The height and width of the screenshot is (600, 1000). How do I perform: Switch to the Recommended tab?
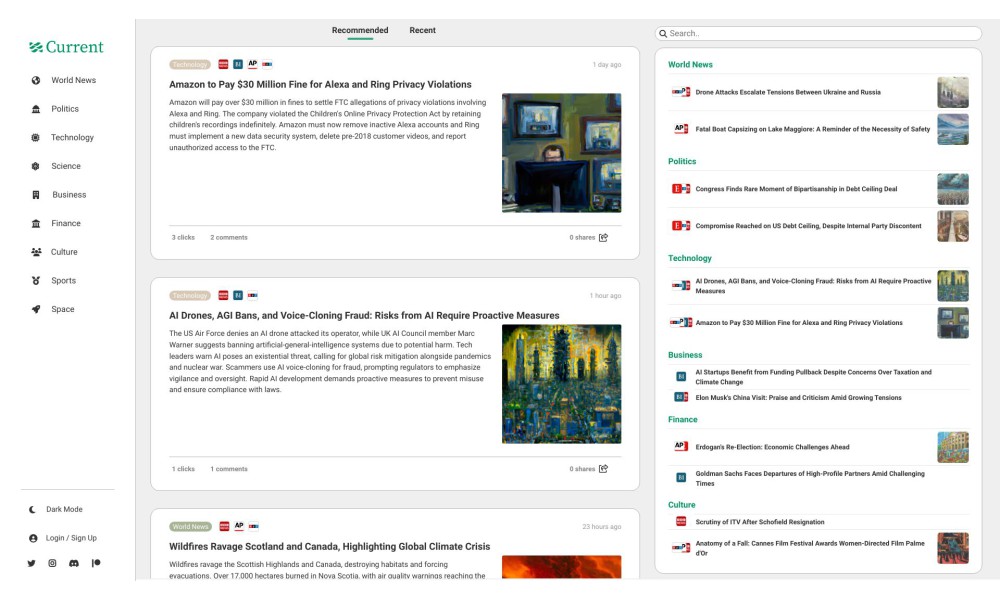point(360,31)
